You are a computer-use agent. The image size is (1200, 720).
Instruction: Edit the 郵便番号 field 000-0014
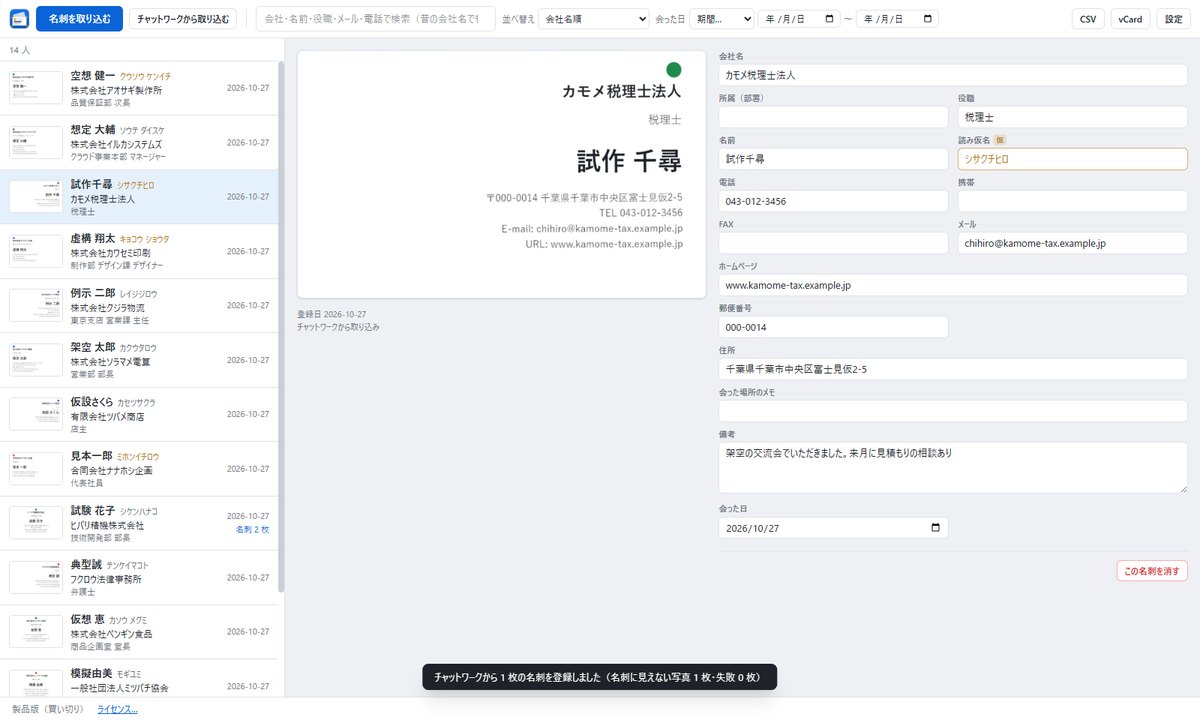pyautogui.click(x=833, y=327)
